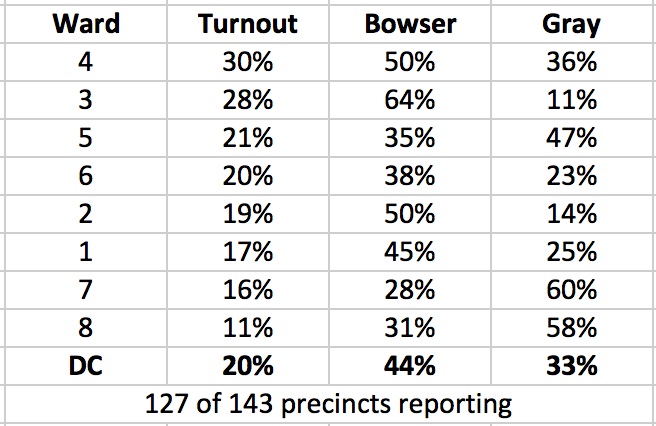Select the Ward header cell

86,23
